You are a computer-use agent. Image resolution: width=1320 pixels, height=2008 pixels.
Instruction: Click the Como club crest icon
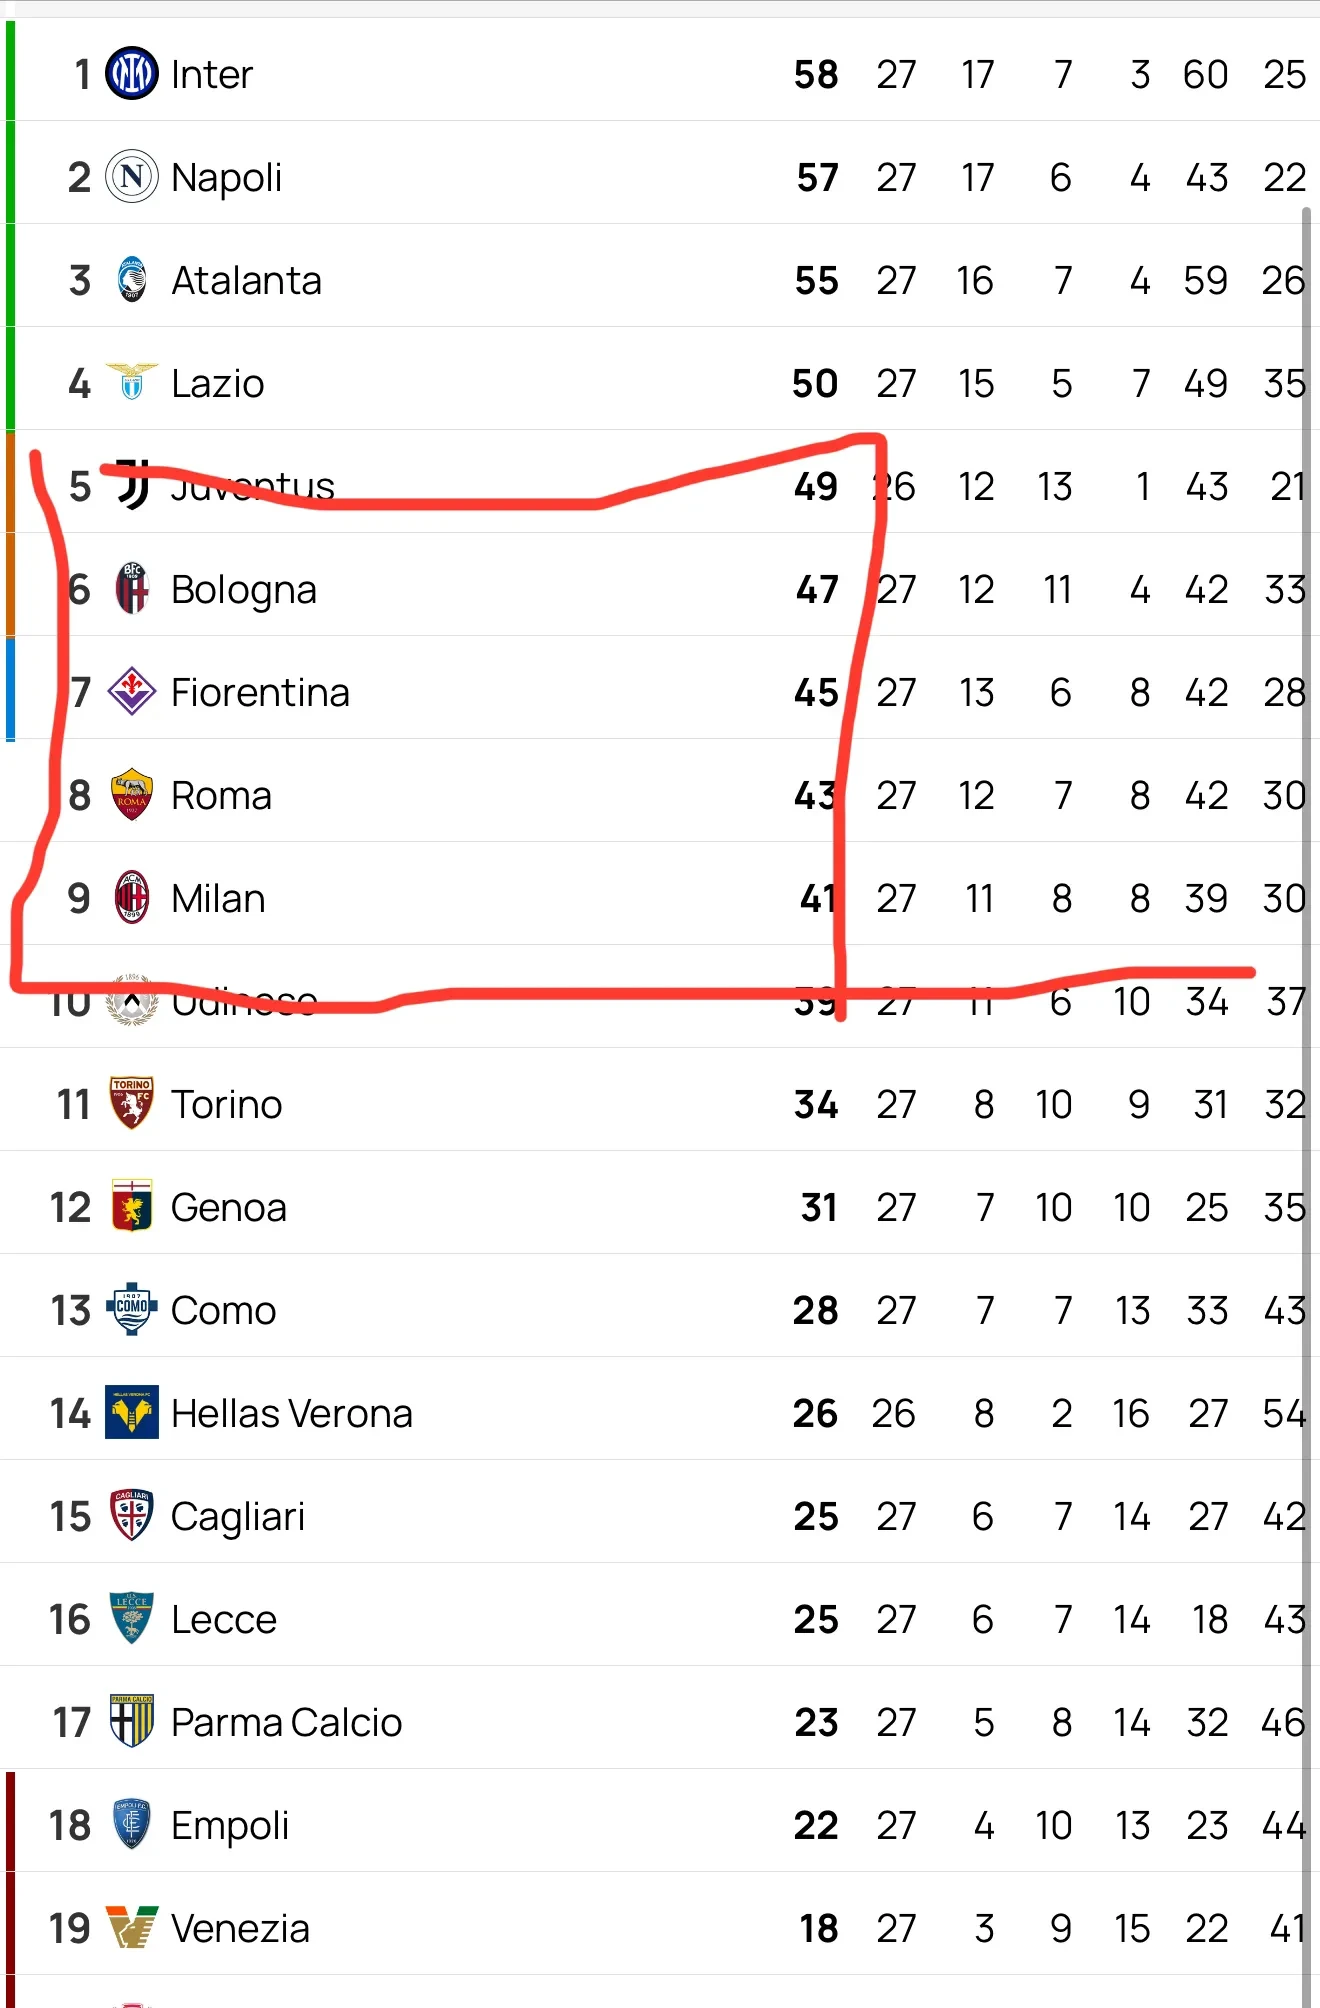(x=131, y=1309)
